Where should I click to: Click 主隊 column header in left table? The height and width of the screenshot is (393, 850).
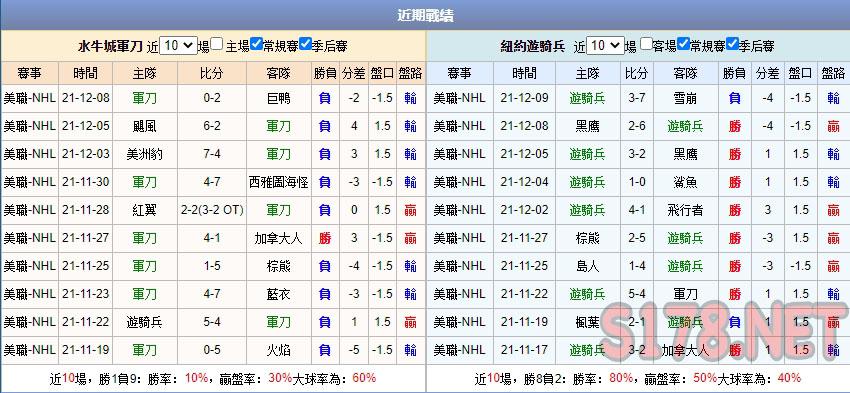pyautogui.click(x=145, y=73)
